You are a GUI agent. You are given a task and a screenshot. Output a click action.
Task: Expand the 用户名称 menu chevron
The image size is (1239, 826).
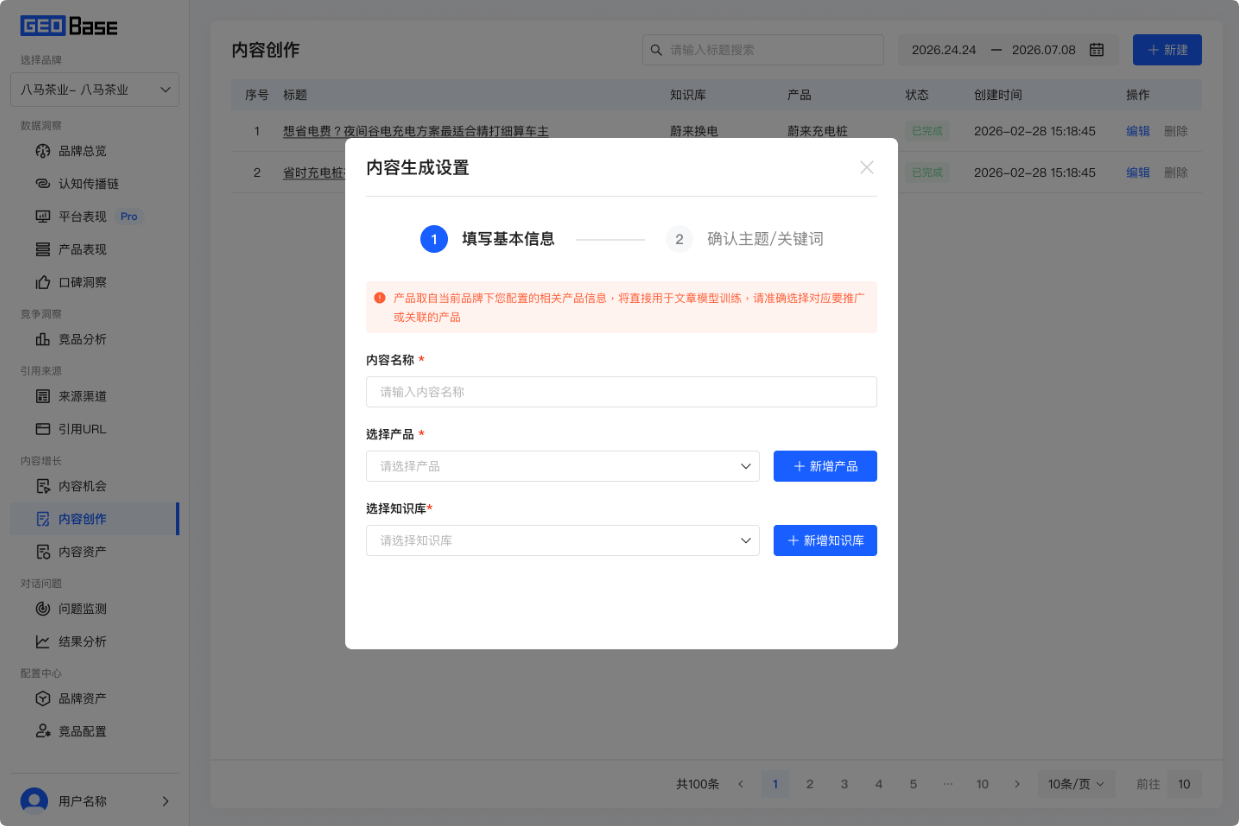[x=165, y=801]
